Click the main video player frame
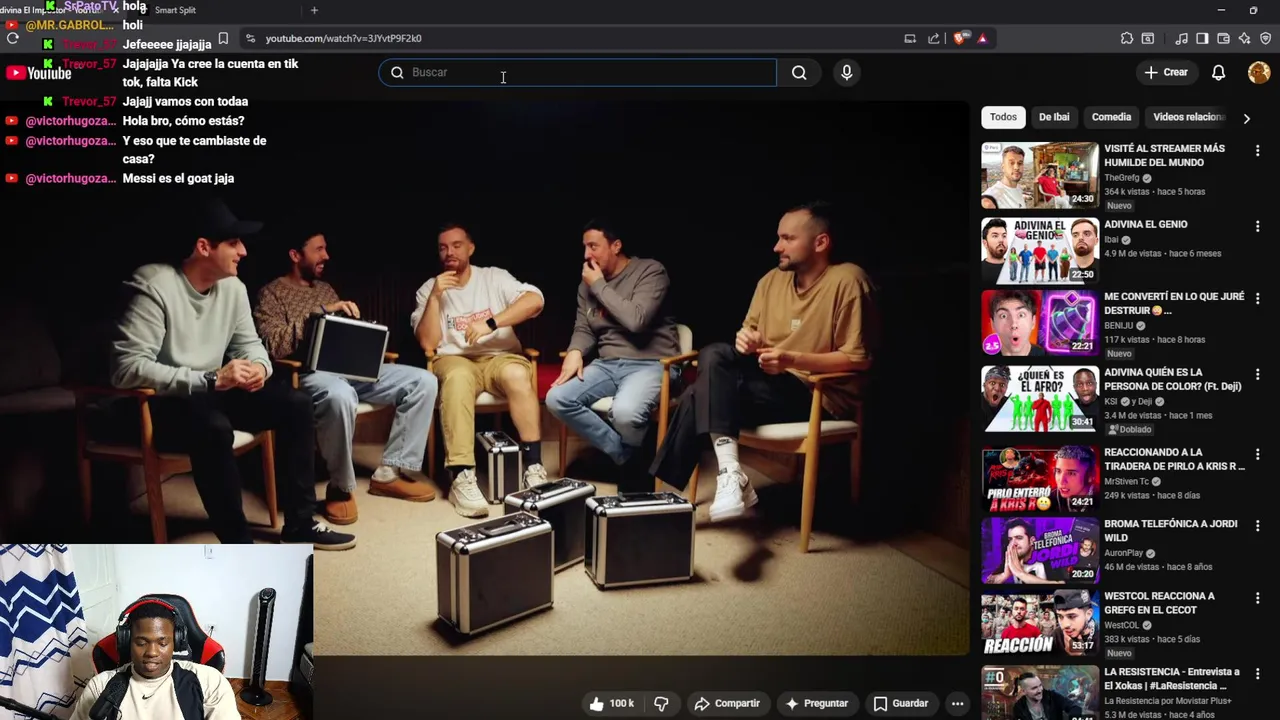The width and height of the screenshot is (1280, 720). [x=484, y=378]
